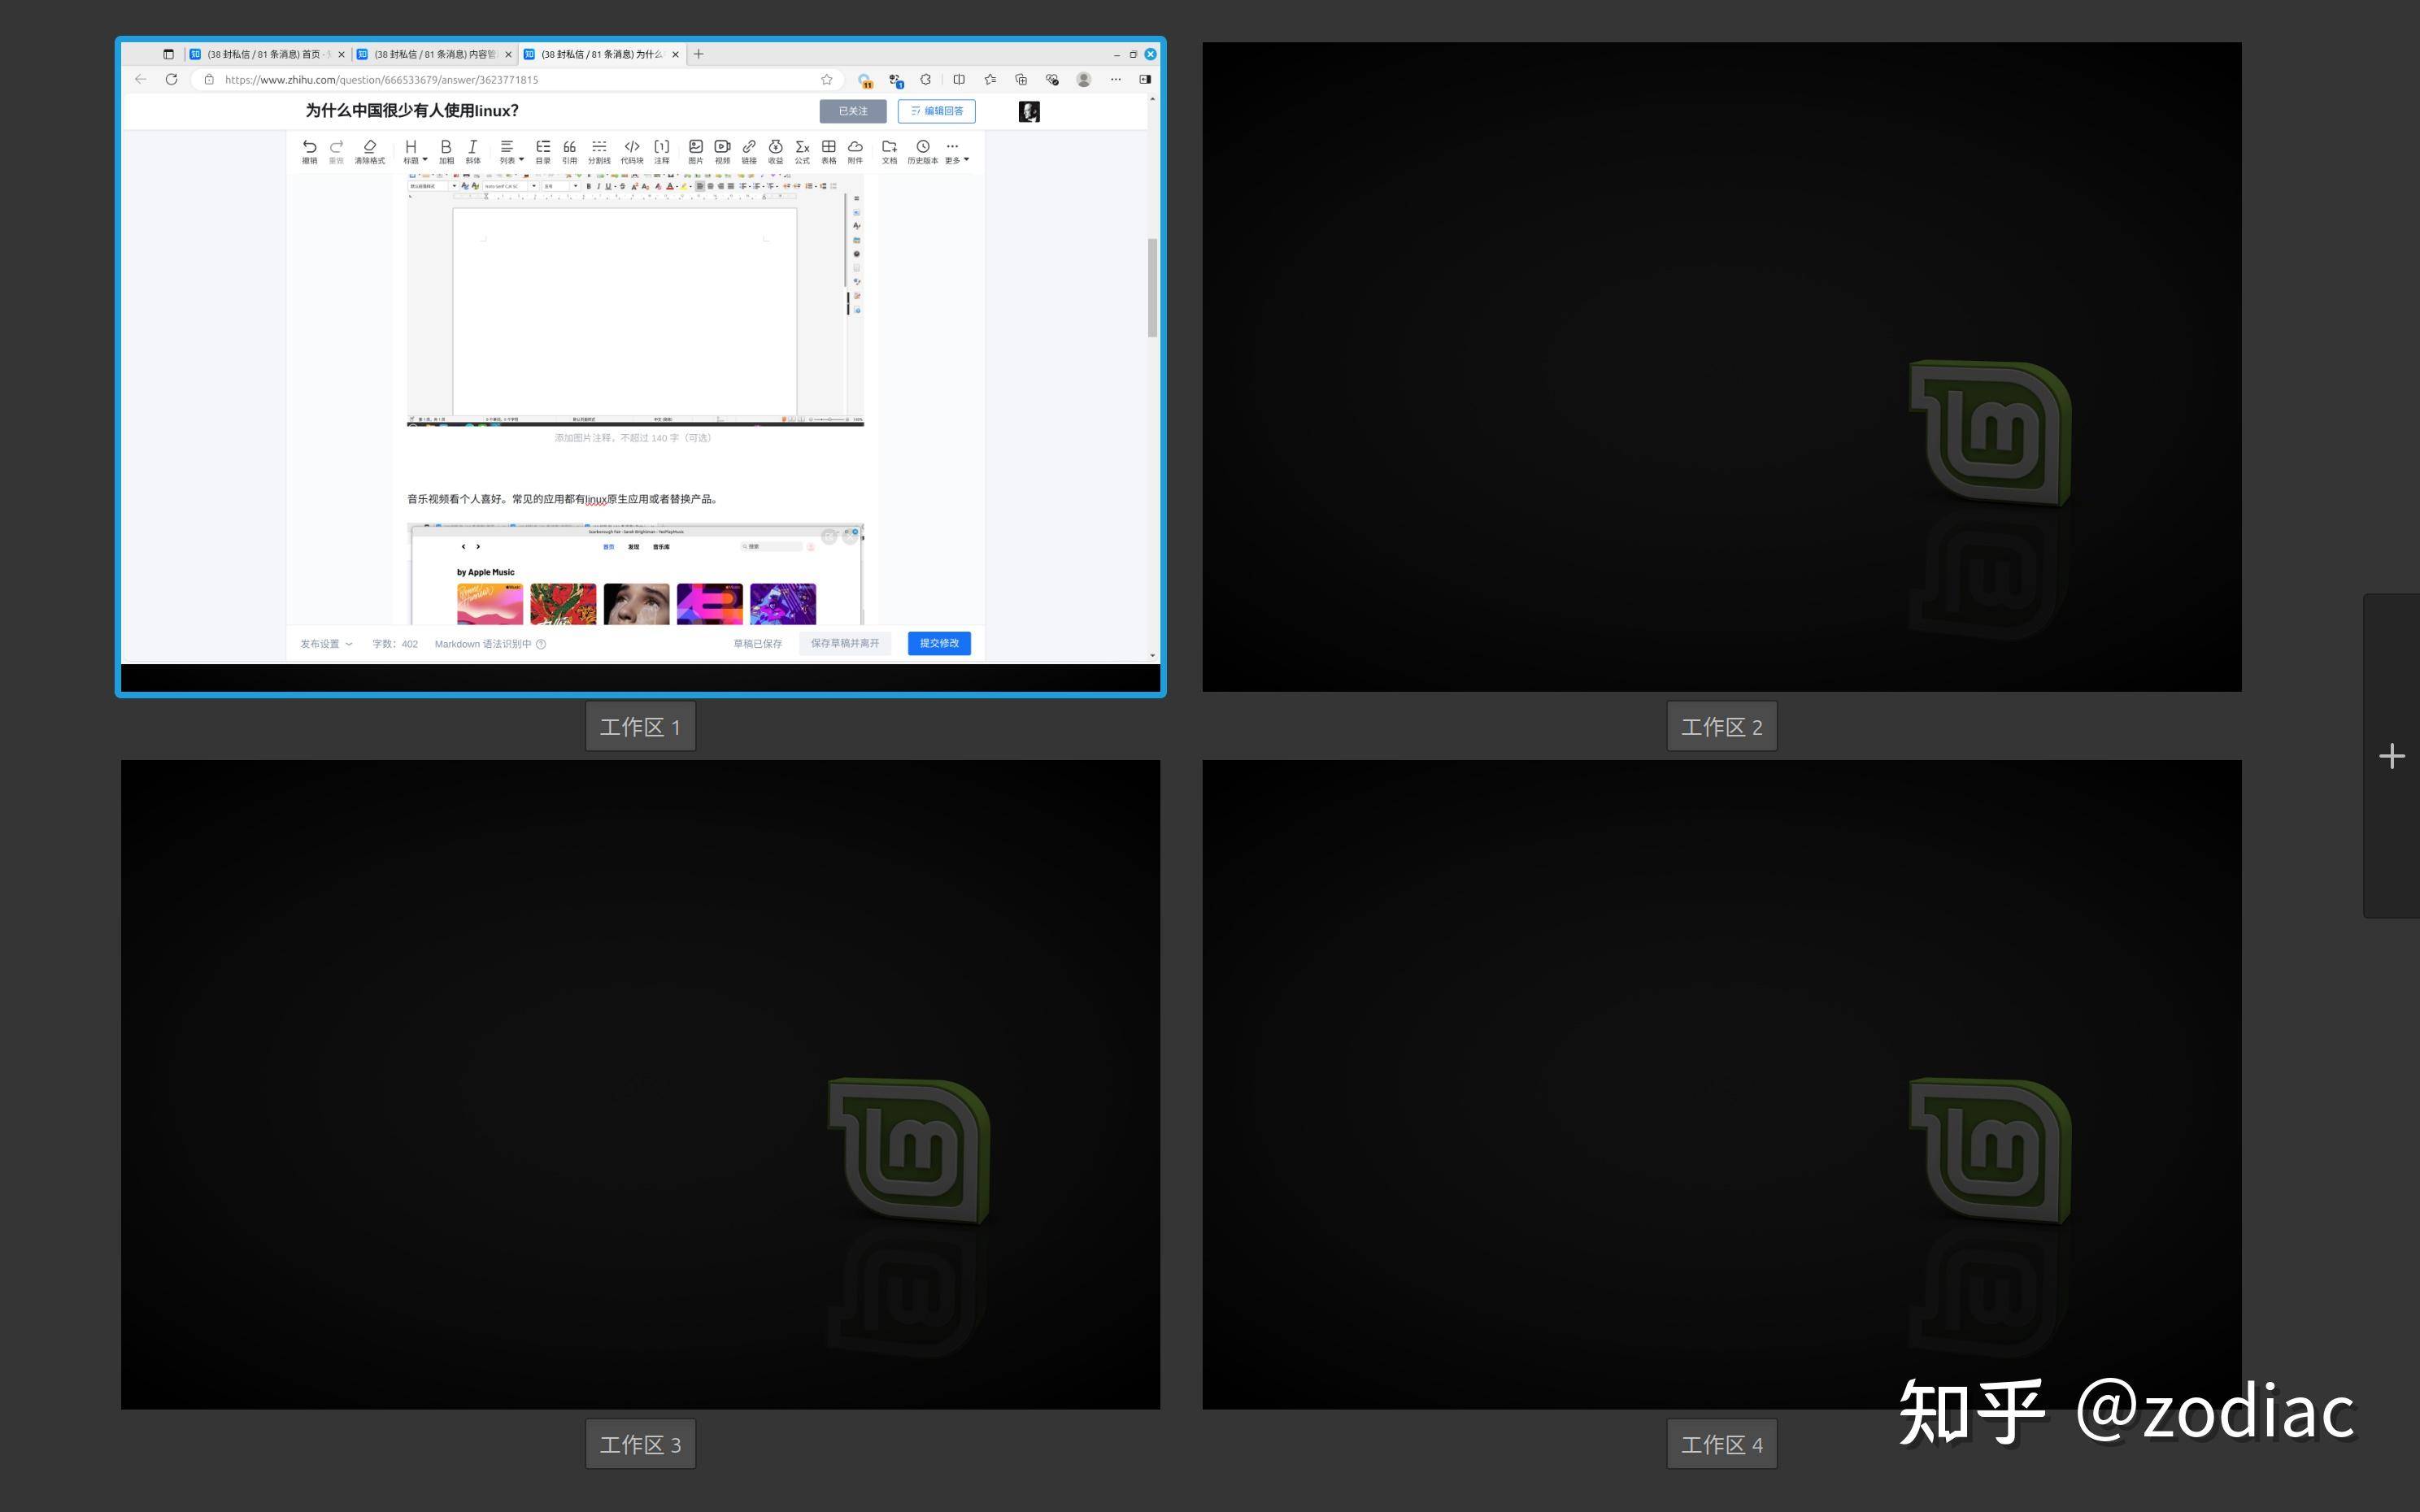Add a 注释 footnote annotation
2420x1512 pixels.
[662, 151]
